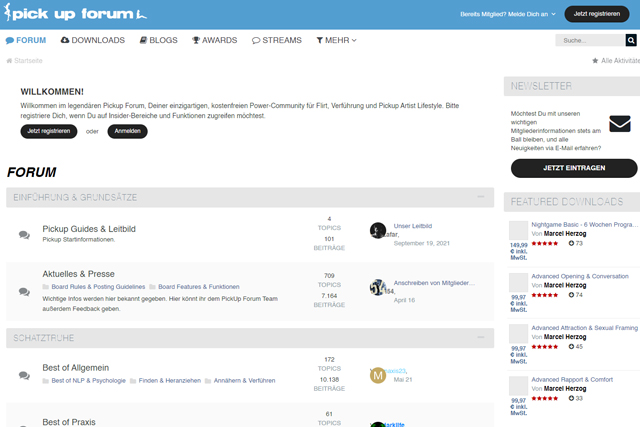Open the Blogs tab

click(158, 40)
